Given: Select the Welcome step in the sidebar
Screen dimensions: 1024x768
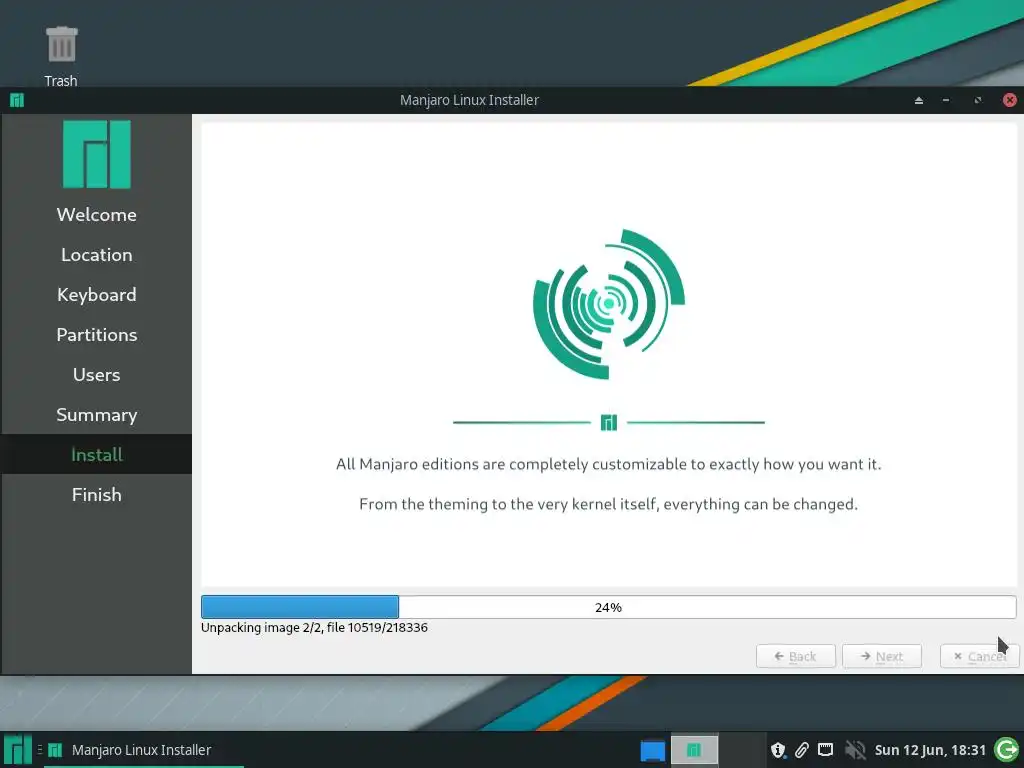Looking at the screenshot, I should 97,215.
